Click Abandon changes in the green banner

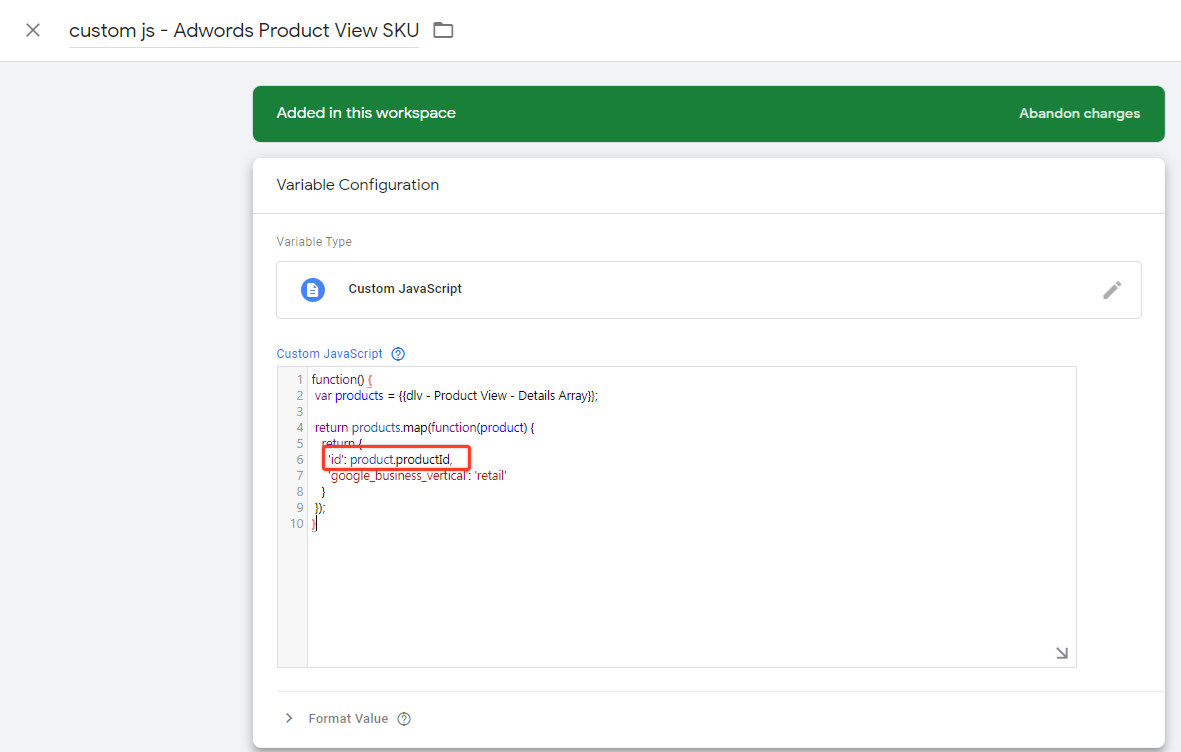pos(1079,114)
